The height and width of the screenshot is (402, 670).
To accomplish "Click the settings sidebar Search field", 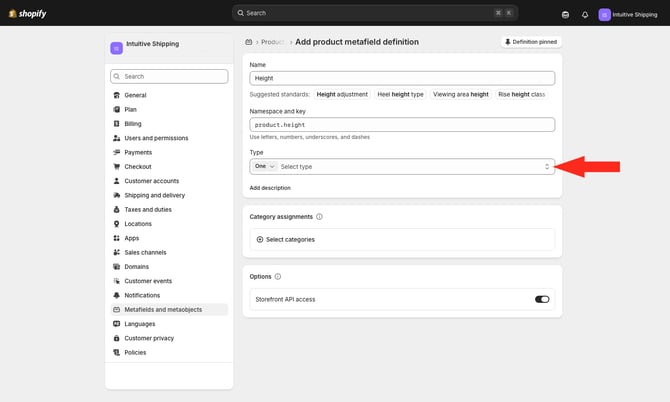I will coord(169,76).
